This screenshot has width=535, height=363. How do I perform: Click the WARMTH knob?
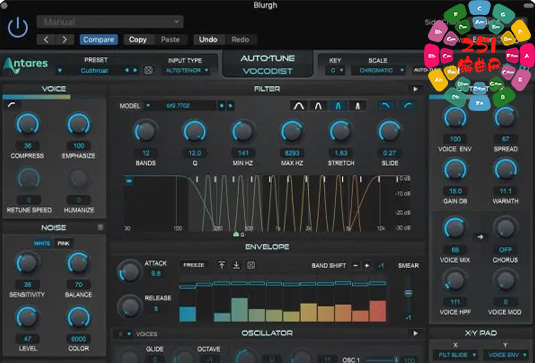[505, 170]
